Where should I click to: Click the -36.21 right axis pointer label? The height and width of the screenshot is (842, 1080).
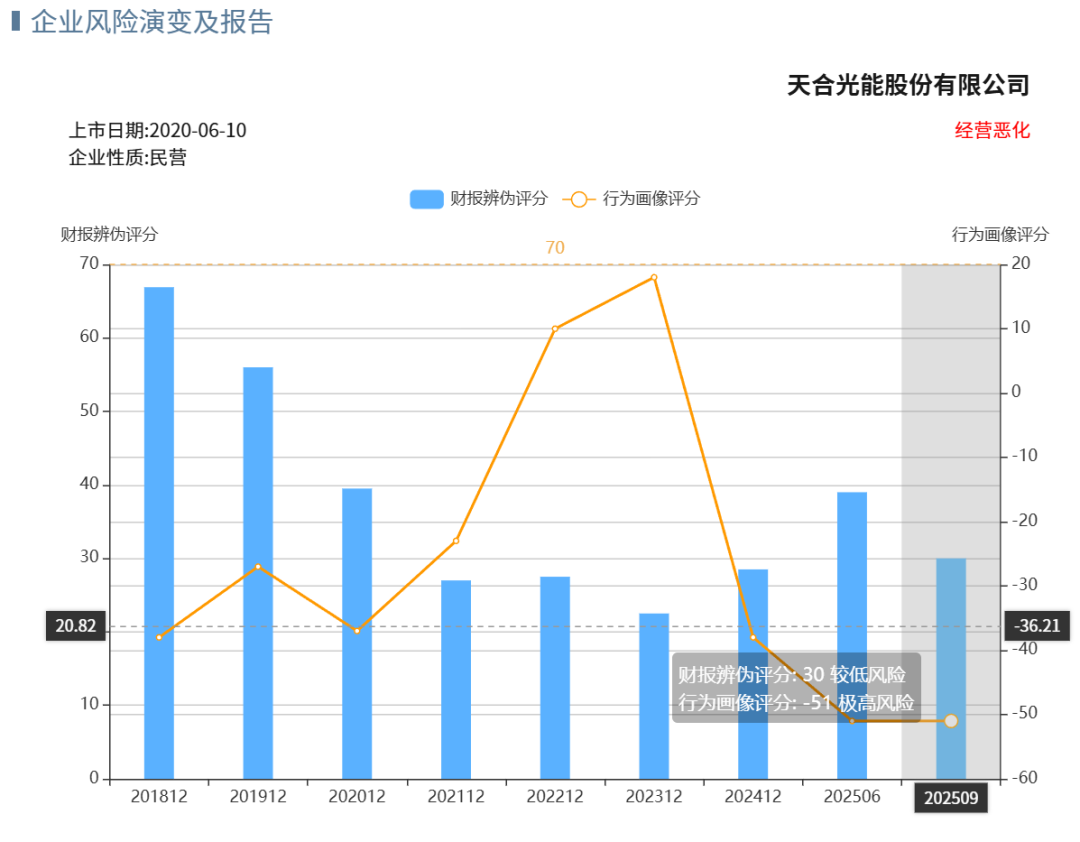1037,626
